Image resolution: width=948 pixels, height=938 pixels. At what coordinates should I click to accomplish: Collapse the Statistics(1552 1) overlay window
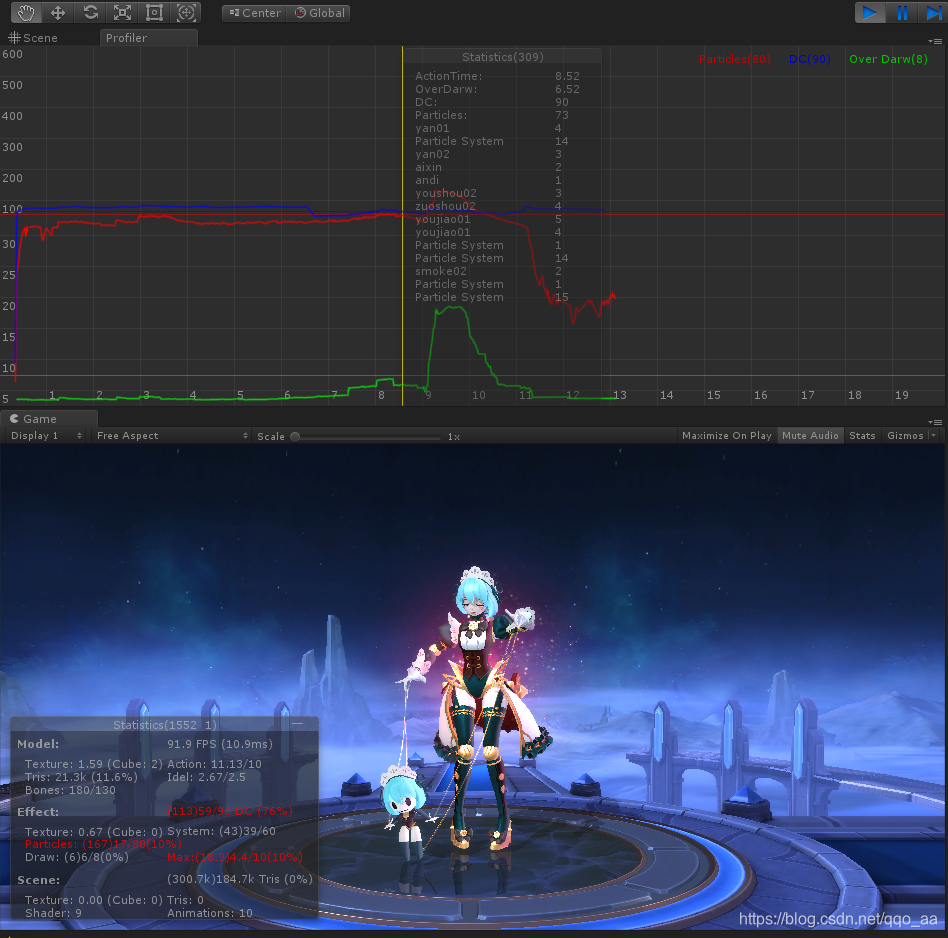click(x=297, y=724)
